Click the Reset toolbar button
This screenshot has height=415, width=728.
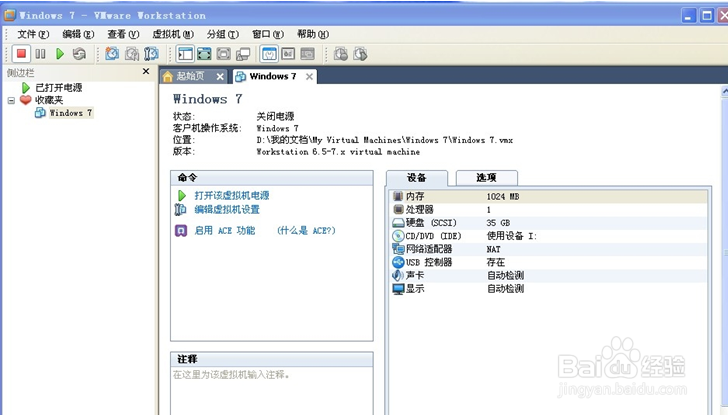(x=79, y=54)
